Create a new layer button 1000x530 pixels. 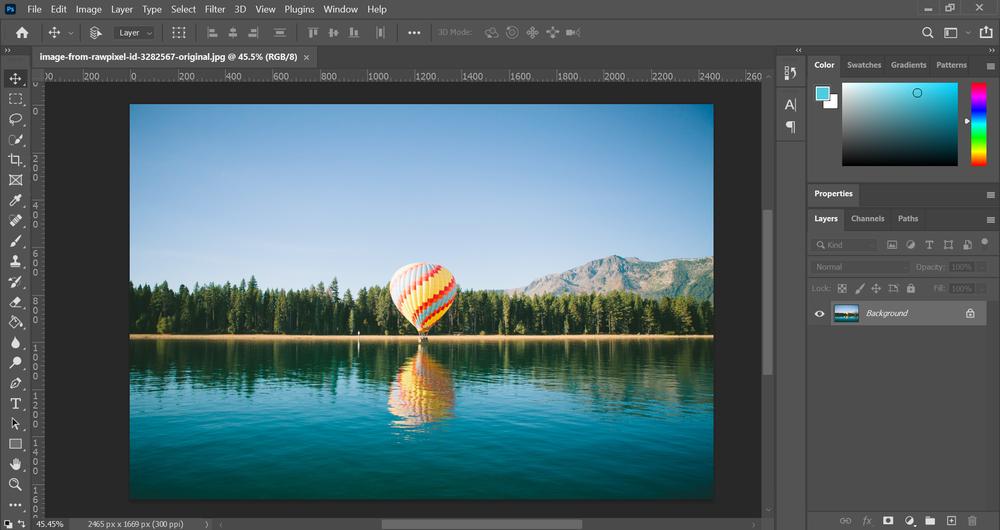pos(952,520)
